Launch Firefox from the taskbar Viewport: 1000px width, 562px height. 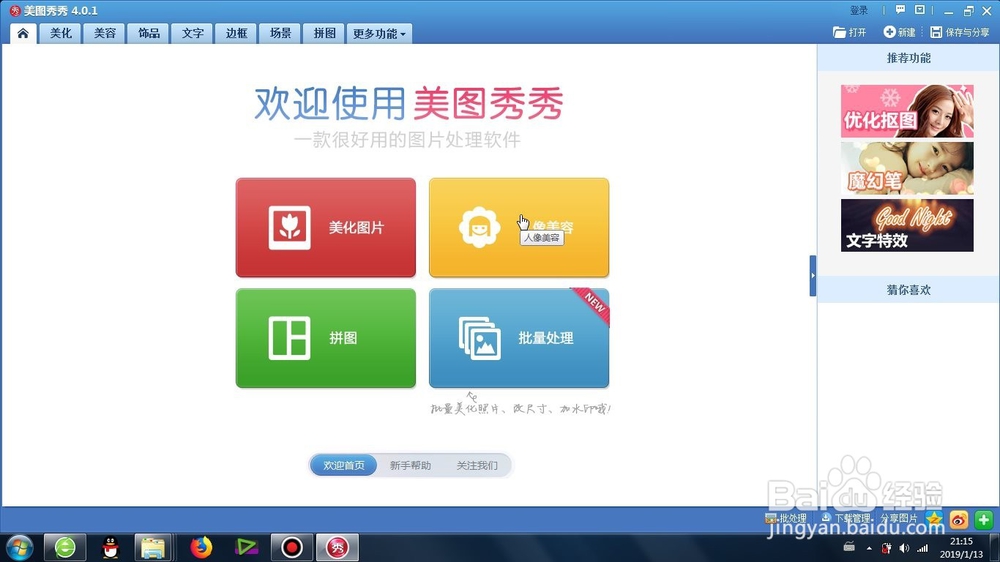[x=201, y=547]
